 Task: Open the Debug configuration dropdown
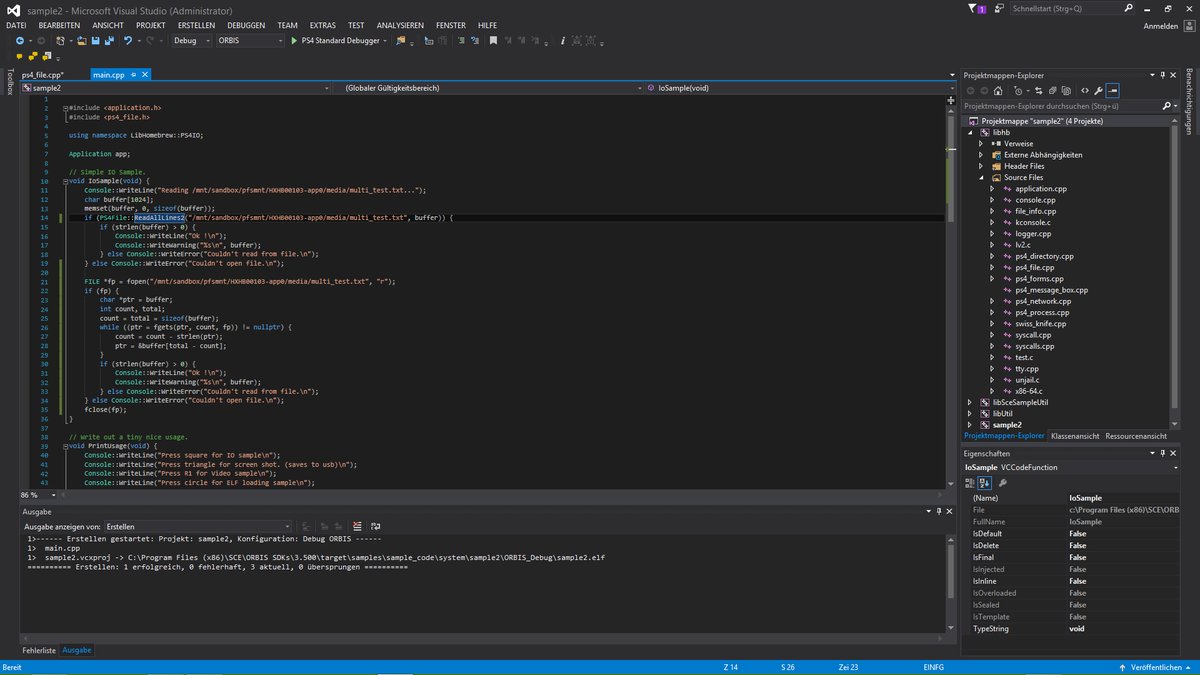[191, 41]
